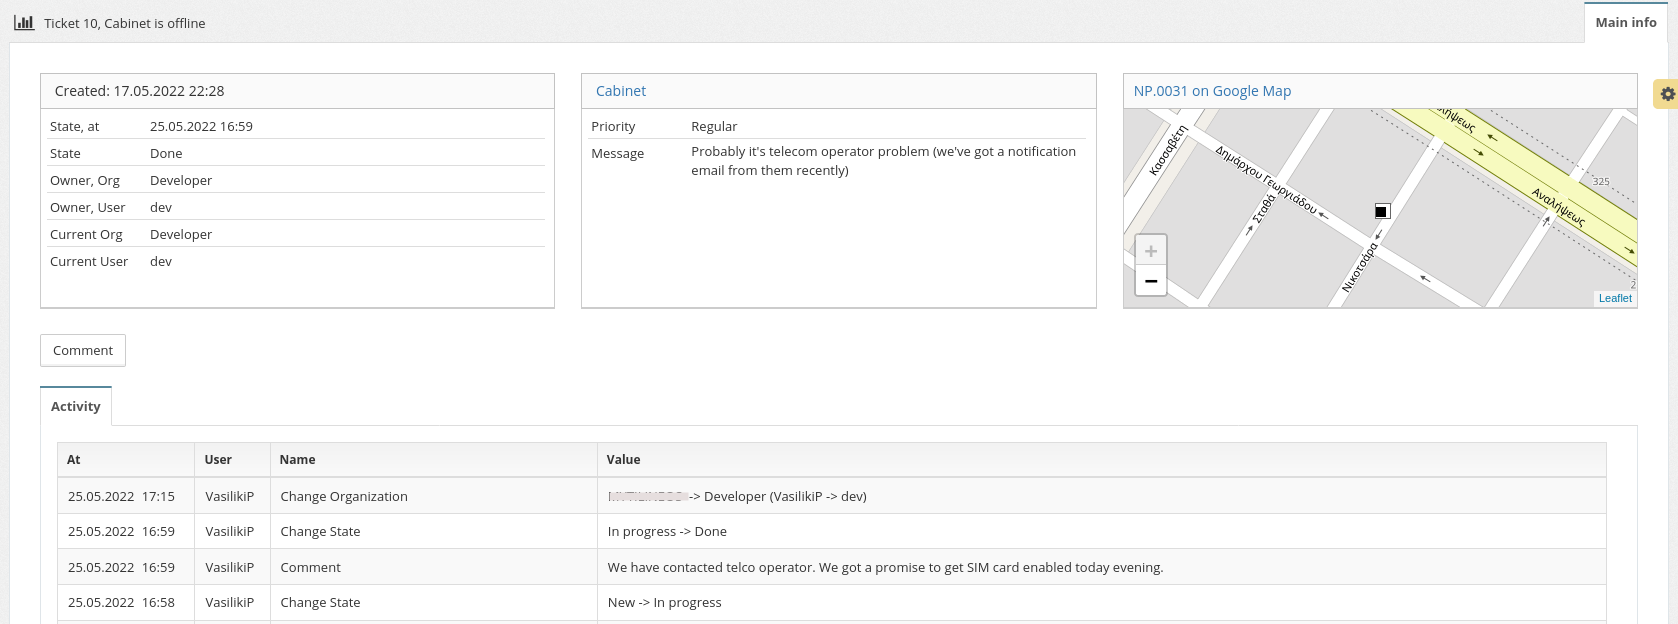
Task: Select the 'In progress -> Done' row
Action: (x=667, y=532)
